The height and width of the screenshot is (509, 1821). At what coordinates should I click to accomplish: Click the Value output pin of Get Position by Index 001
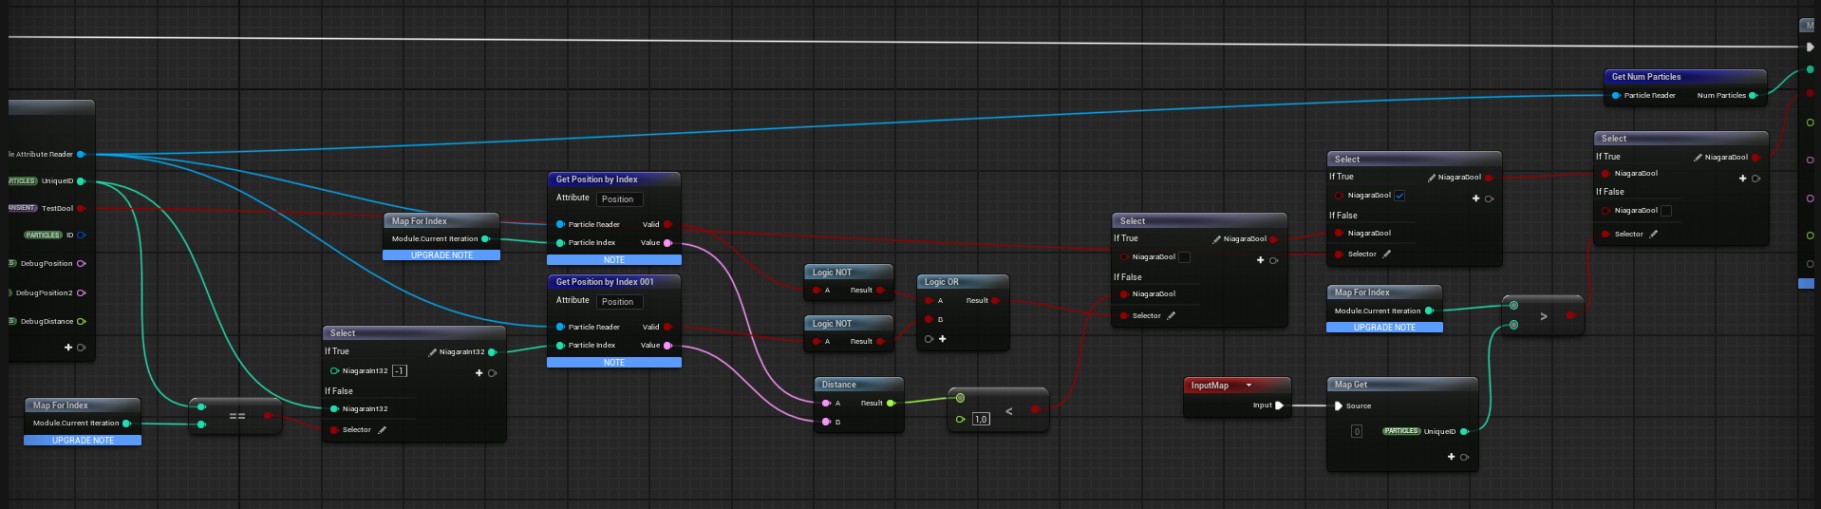pyautogui.click(x=667, y=346)
